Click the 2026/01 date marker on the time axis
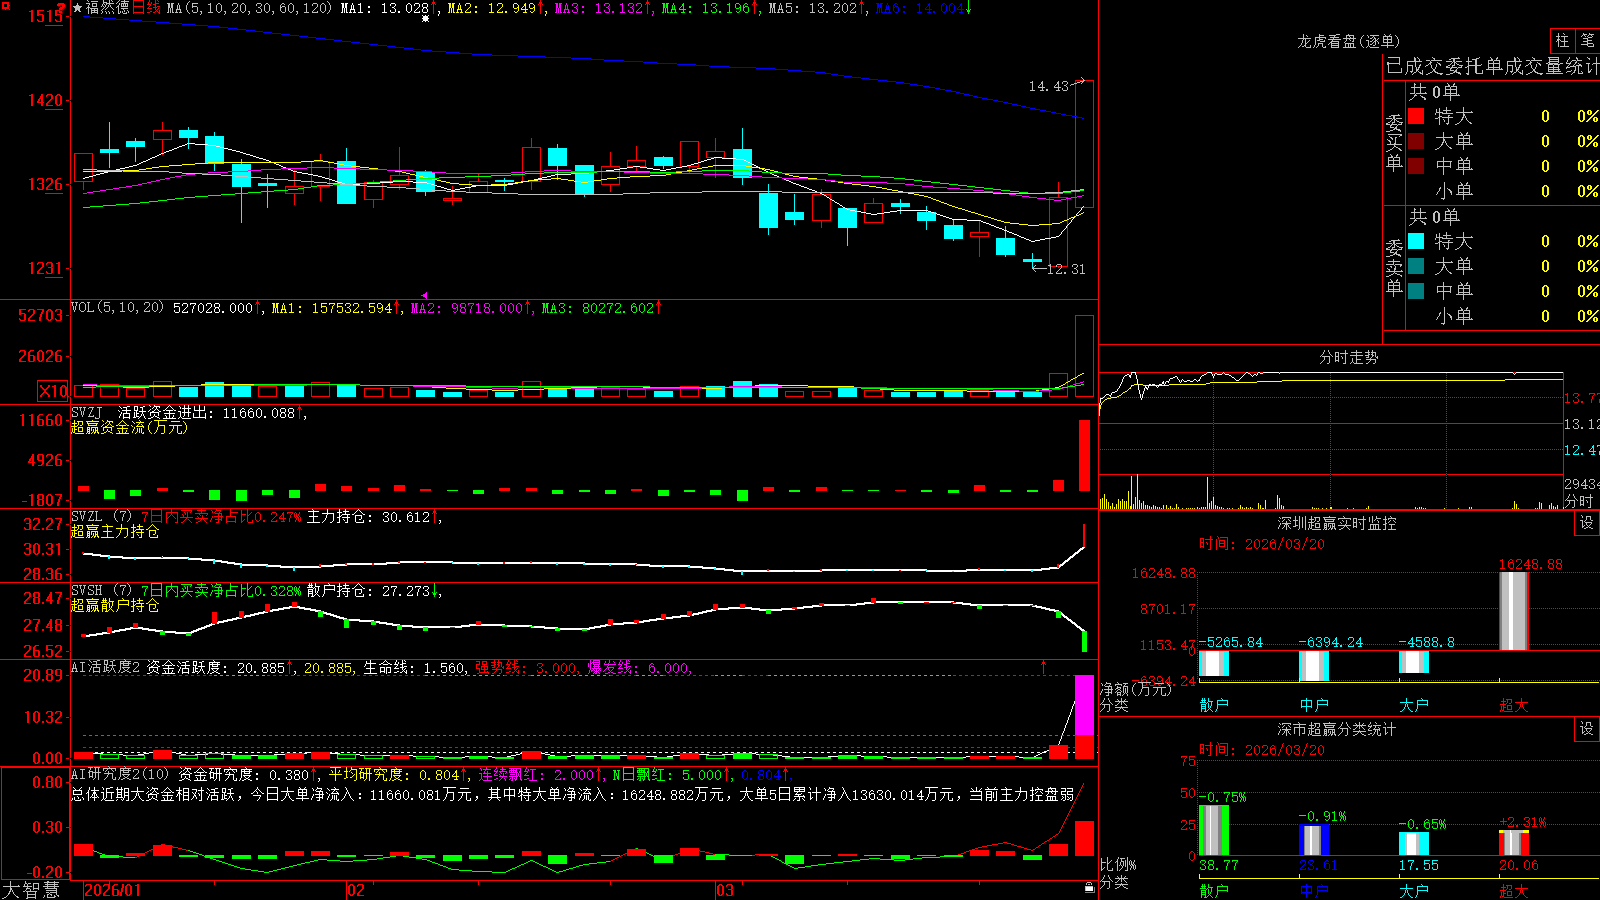 coord(113,890)
